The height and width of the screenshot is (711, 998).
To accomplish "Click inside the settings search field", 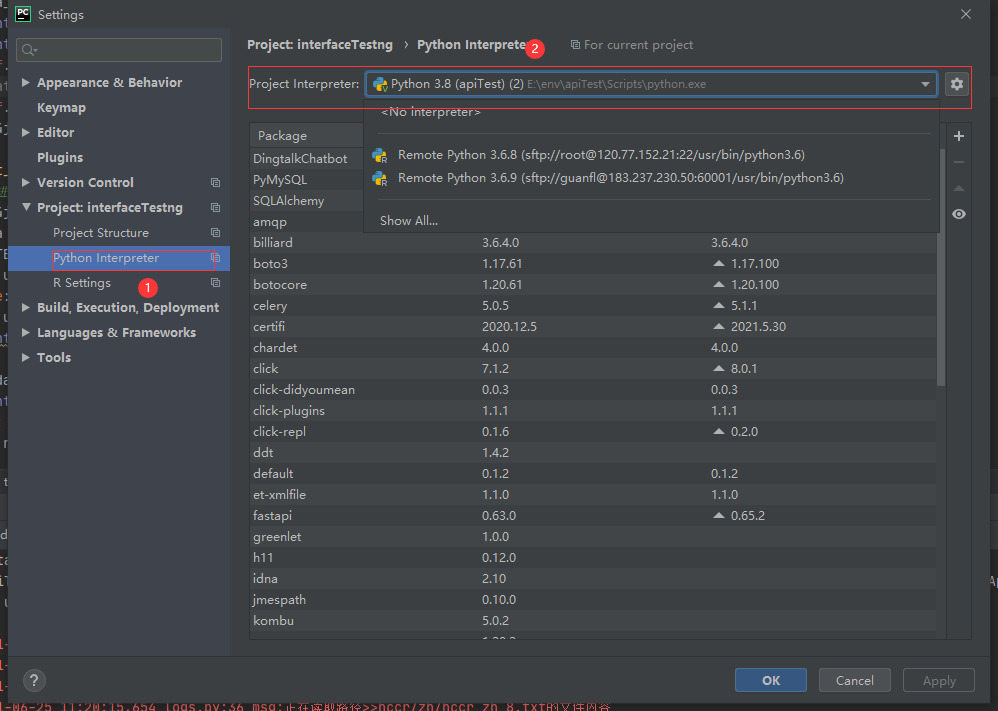I will (x=120, y=50).
